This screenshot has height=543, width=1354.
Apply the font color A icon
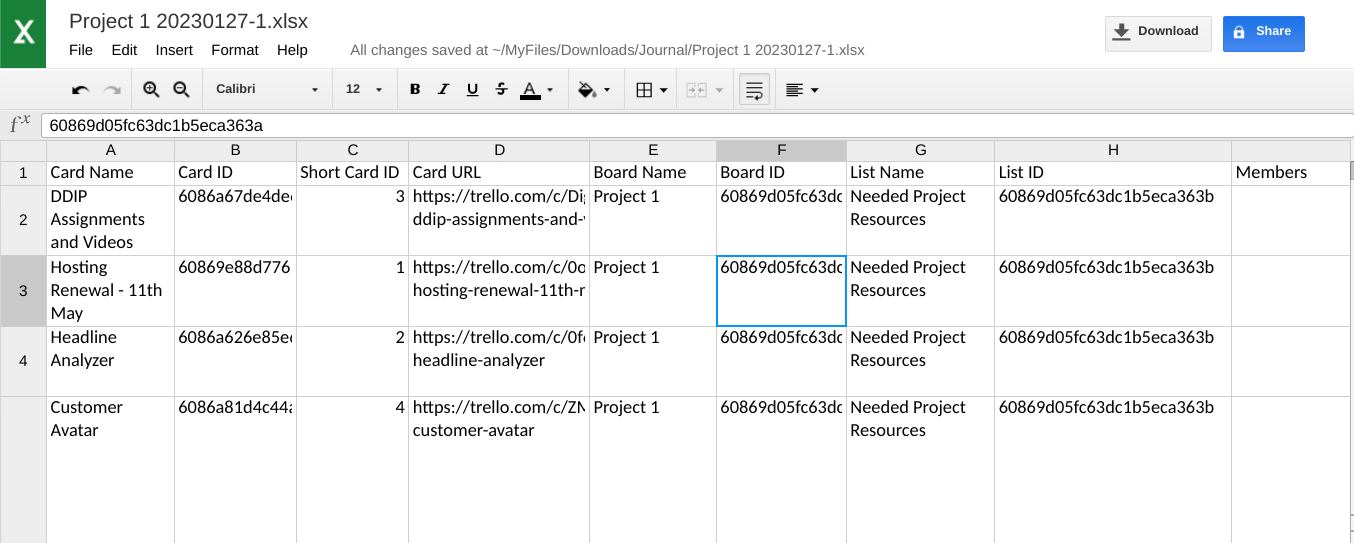coord(530,89)
